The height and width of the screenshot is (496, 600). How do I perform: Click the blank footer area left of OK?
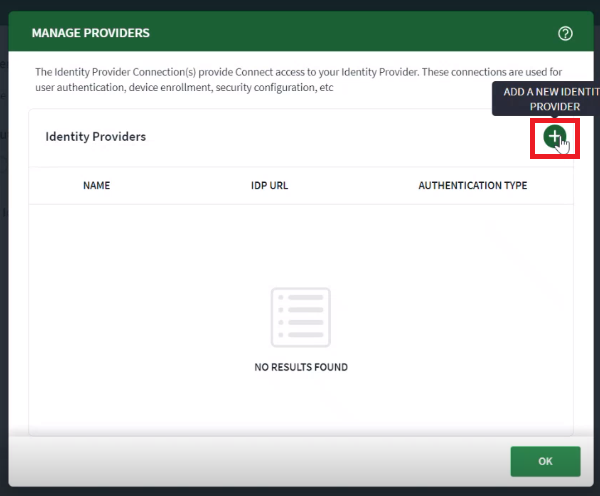pyautogui.click(x=250, y=461)
